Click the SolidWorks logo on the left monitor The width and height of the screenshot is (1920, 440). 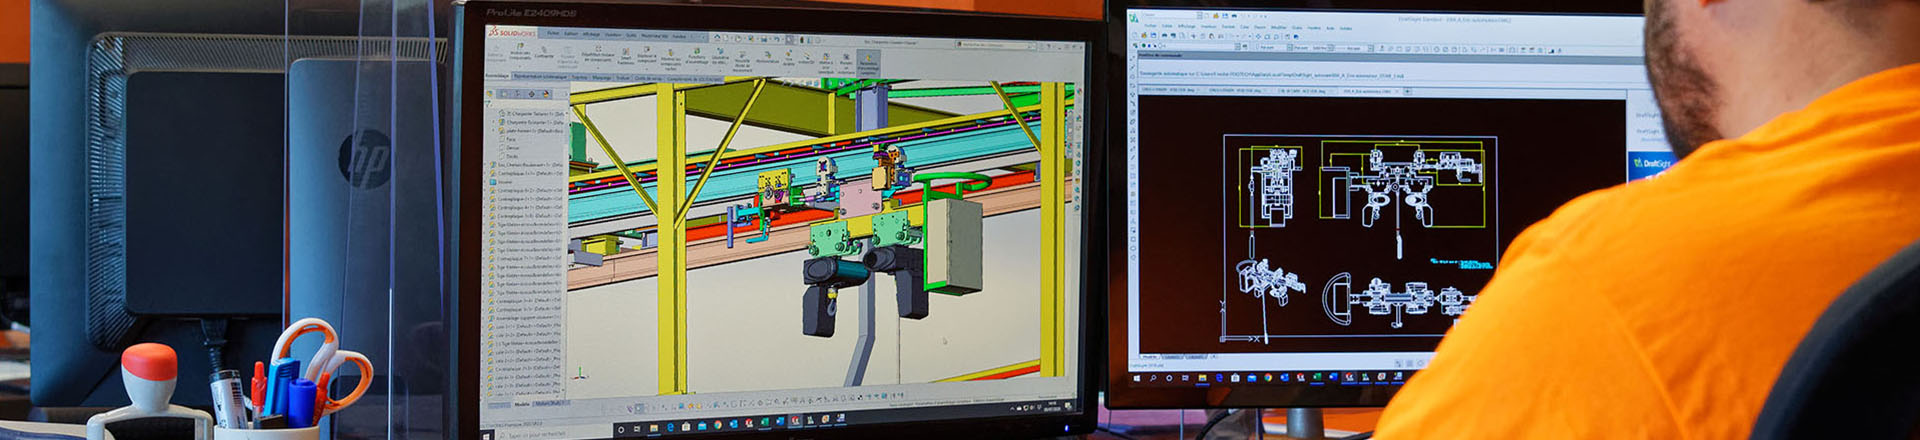click(x=512, y=33)
